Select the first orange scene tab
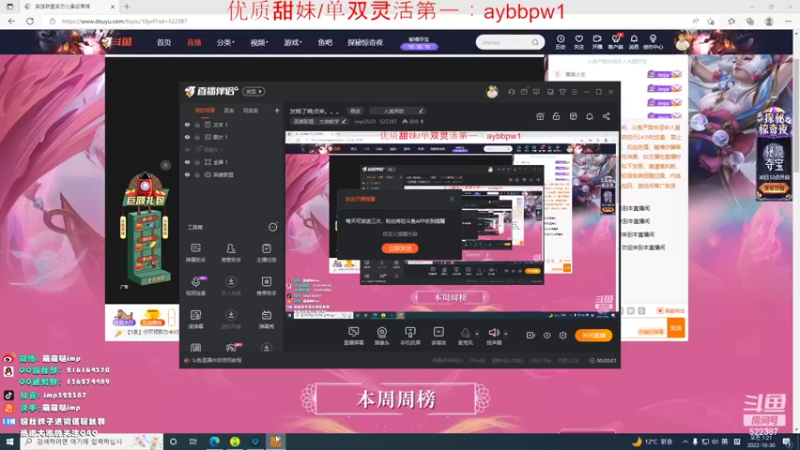 coord(205,110)
